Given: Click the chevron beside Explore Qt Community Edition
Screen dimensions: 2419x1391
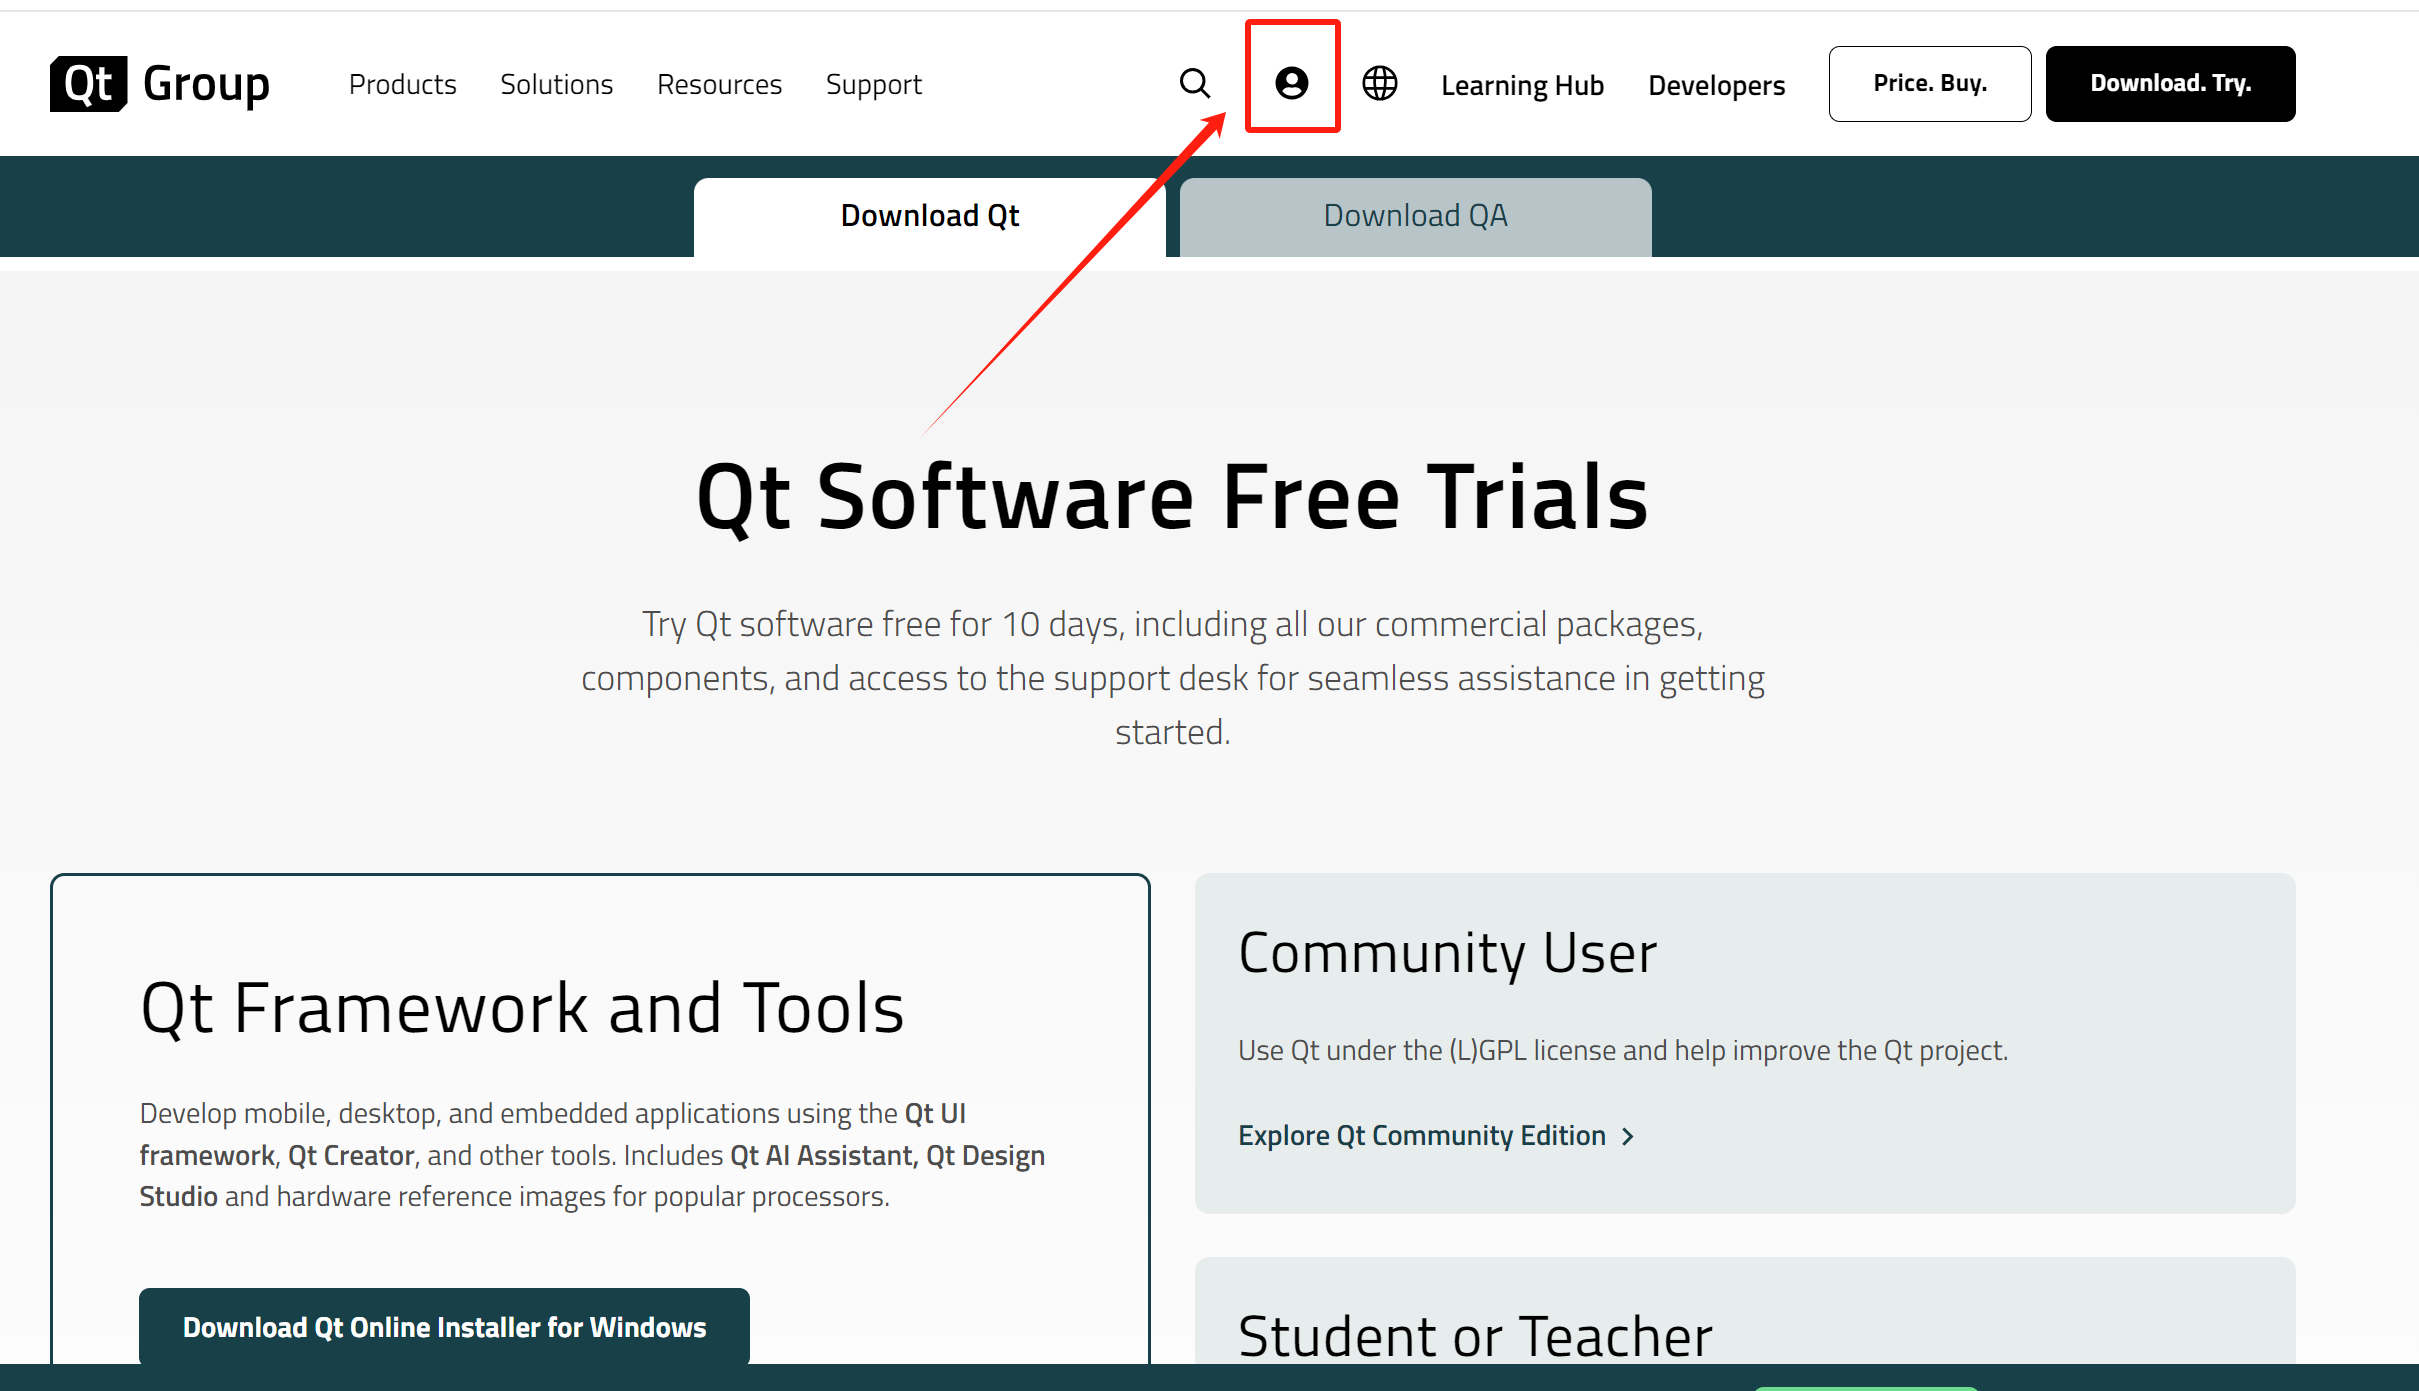Looking at the screenshot, I should [x=1627, y=1136].
